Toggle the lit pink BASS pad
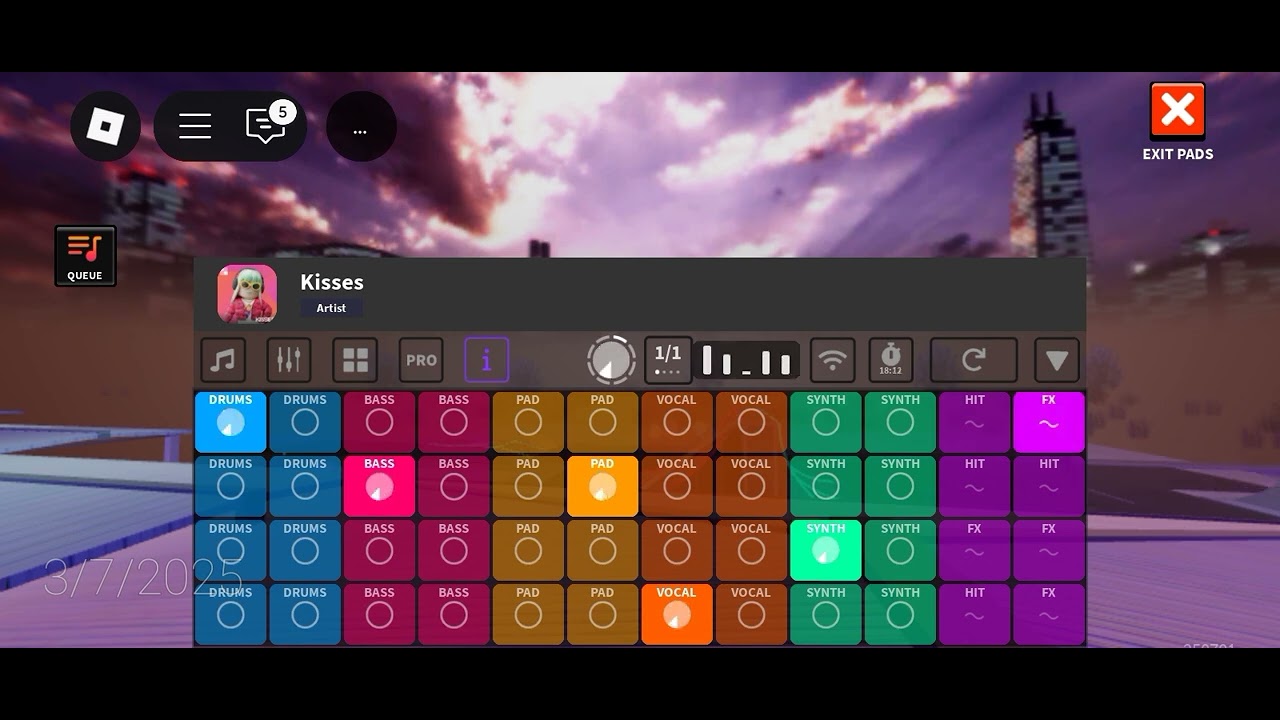 [379, 486]
